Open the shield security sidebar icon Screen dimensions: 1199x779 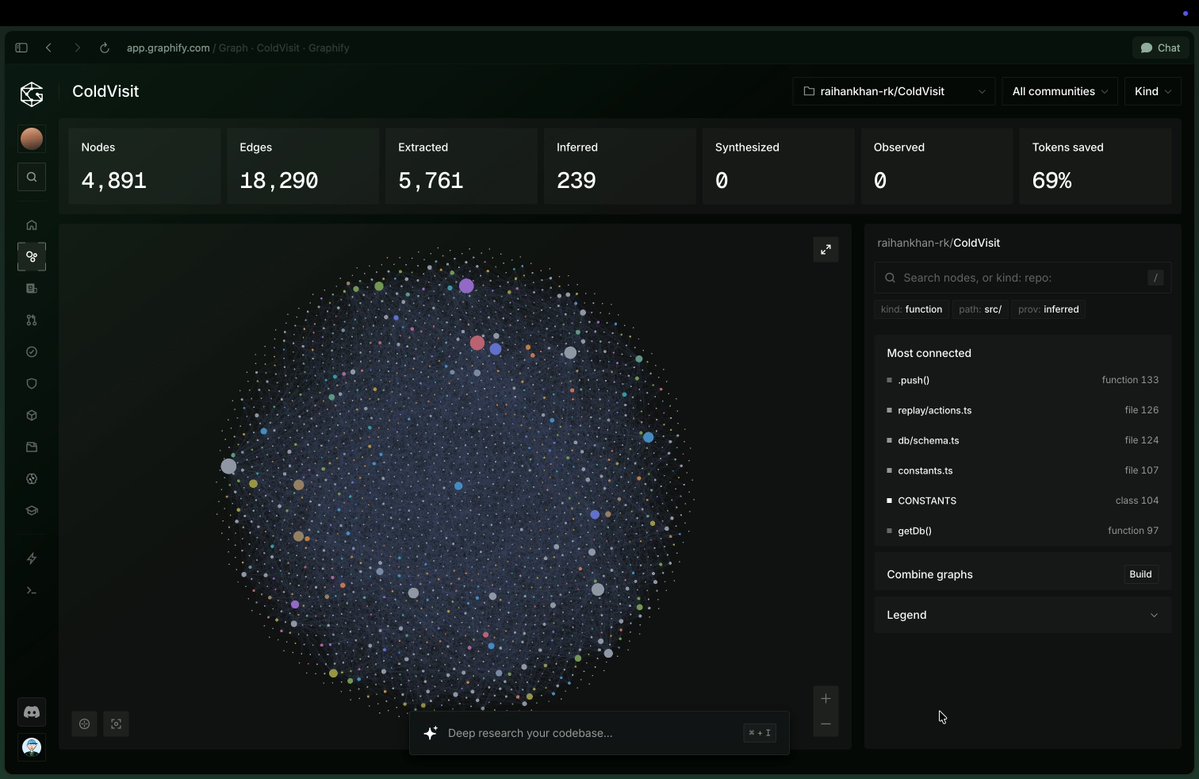point(31,384)
